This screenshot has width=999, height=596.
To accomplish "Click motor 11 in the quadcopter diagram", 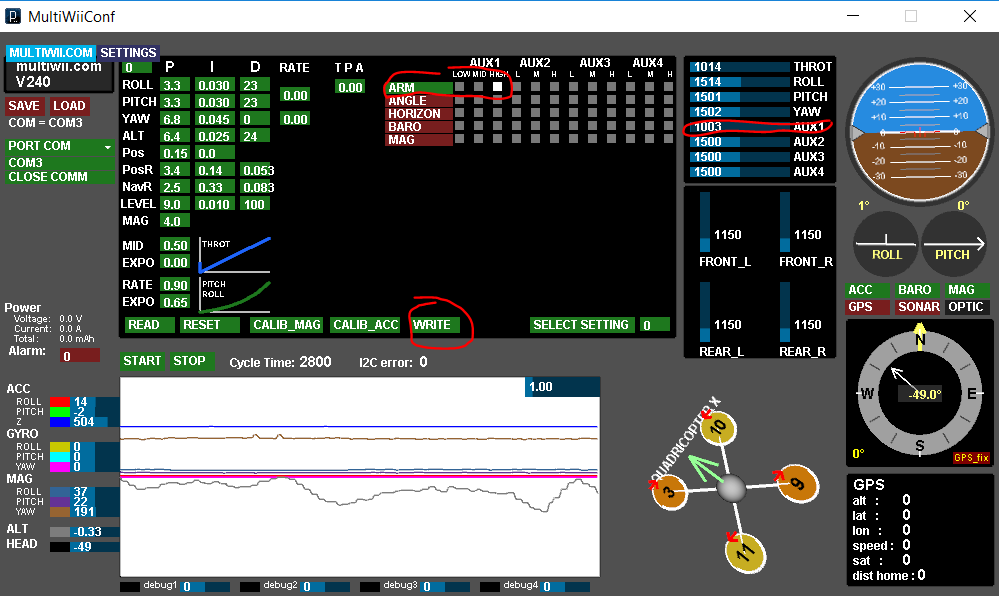I will coord(745,553).
